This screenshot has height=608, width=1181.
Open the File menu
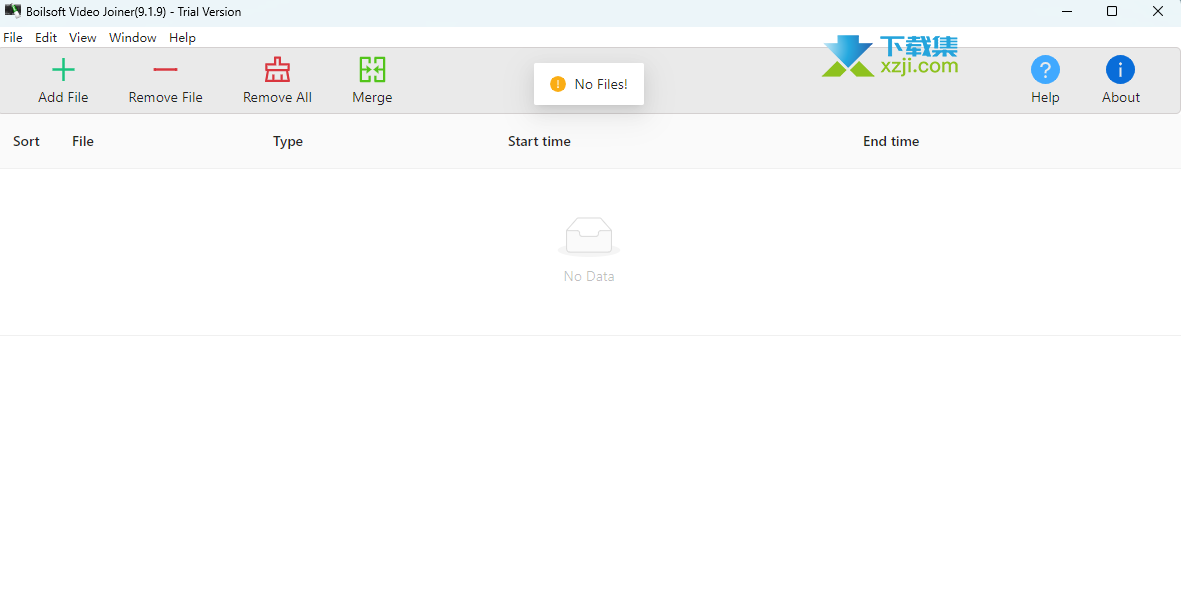(x=13, y=38)
